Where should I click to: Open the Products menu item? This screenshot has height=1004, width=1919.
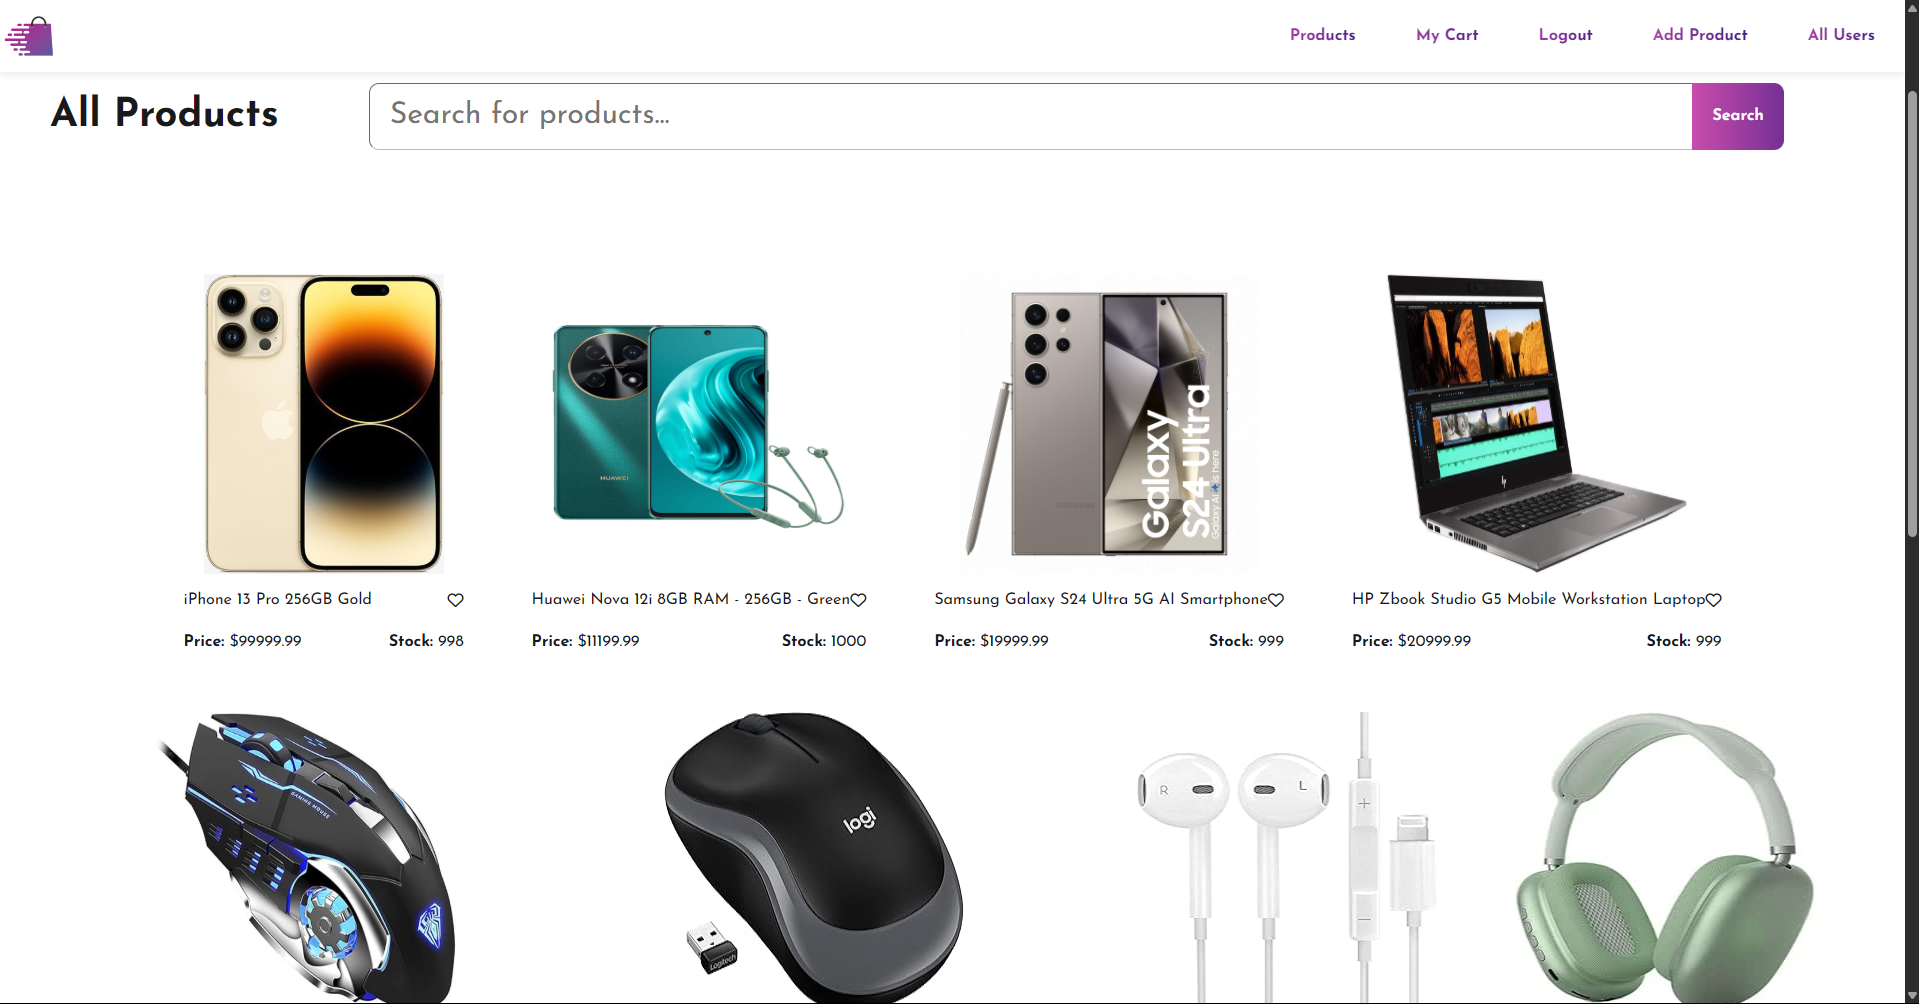pos(1322,35)
